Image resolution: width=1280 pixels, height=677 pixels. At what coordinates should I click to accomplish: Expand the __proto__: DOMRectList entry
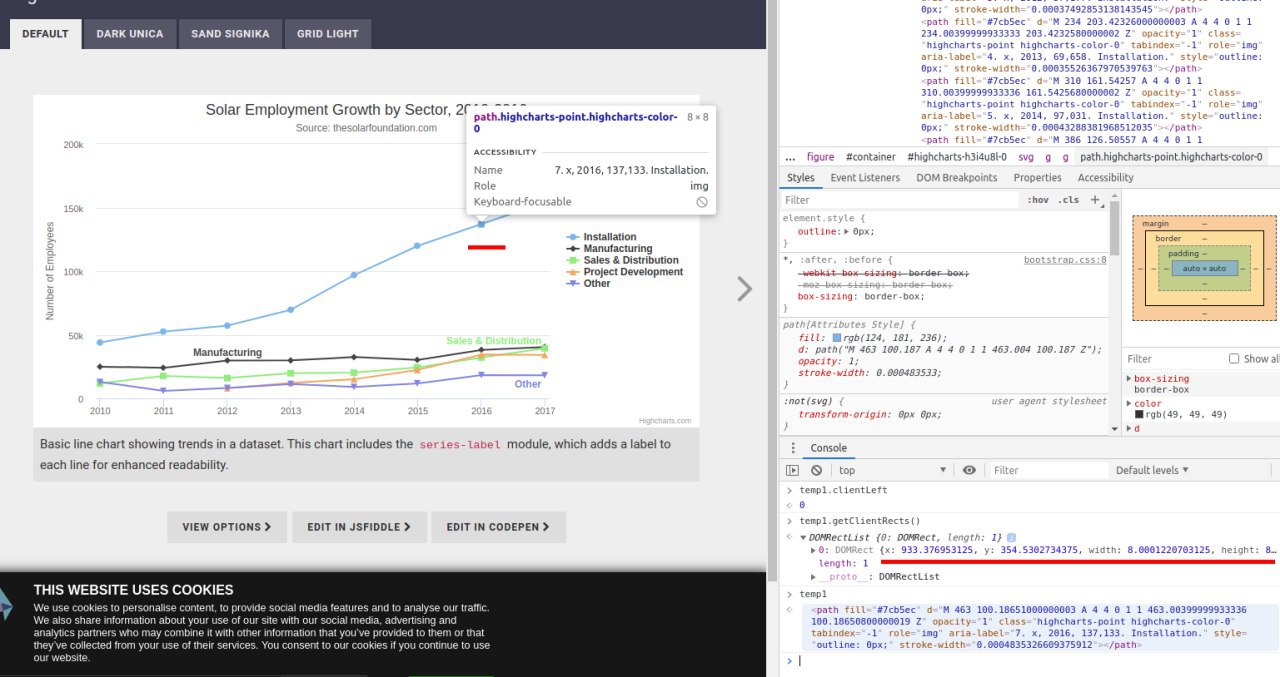[814, 577]
